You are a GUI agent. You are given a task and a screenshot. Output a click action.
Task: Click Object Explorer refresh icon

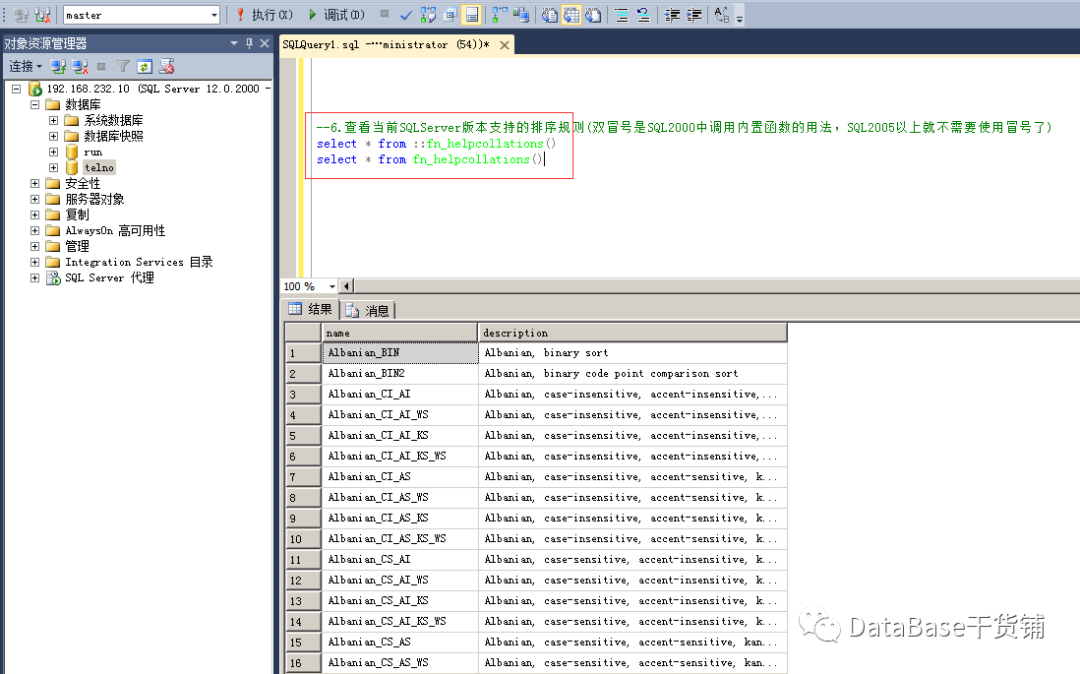(144, 66)
